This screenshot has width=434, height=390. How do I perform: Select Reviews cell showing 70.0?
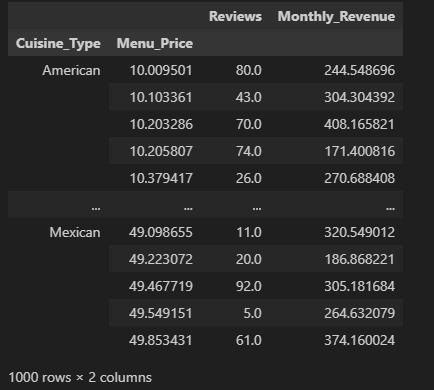[249, 124]
